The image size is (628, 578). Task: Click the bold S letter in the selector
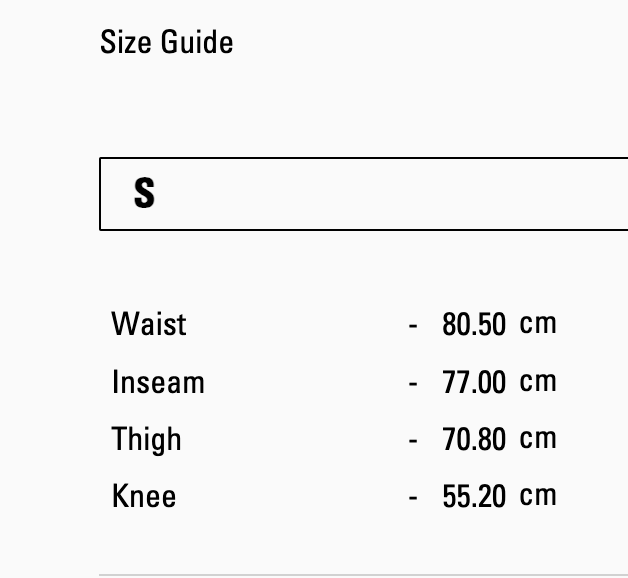144,193
